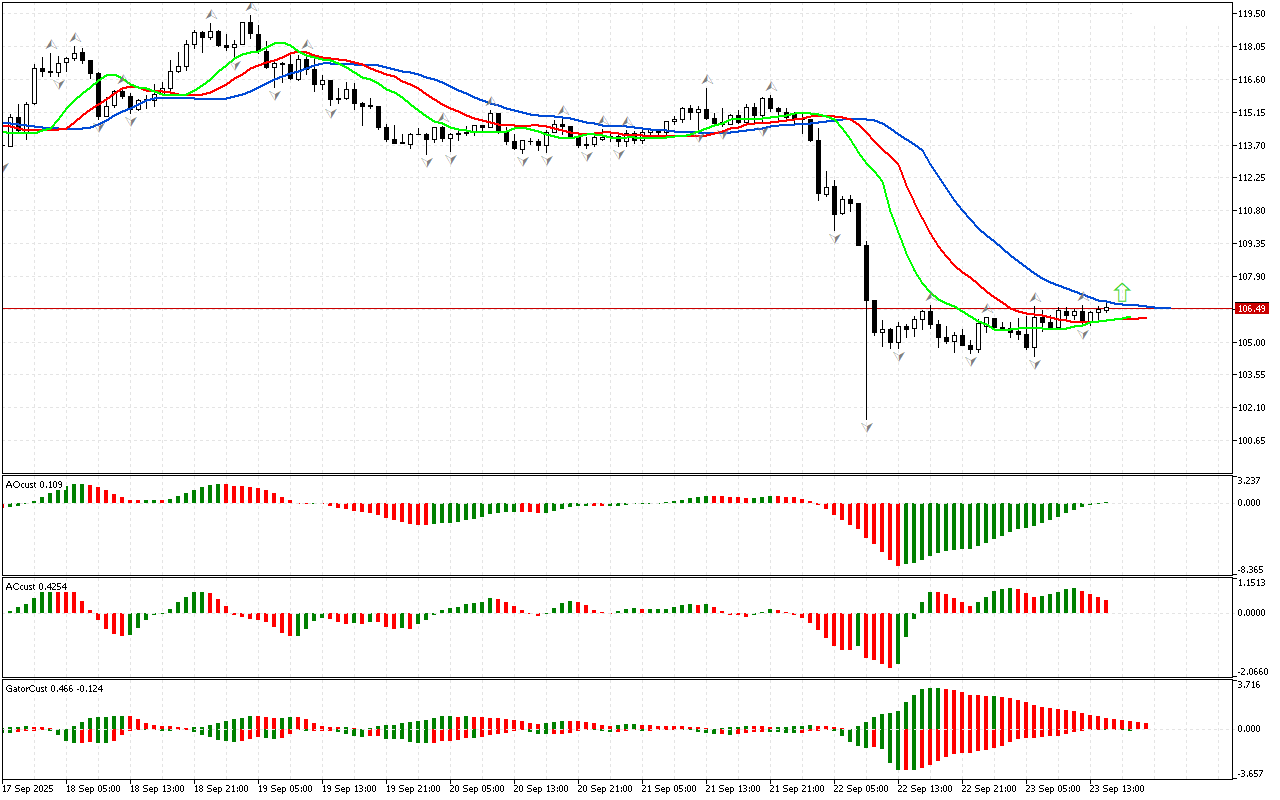Click the green up arrow signal
The height and width of the screenshot is (800, 1280).
(x=1122, y=292)
